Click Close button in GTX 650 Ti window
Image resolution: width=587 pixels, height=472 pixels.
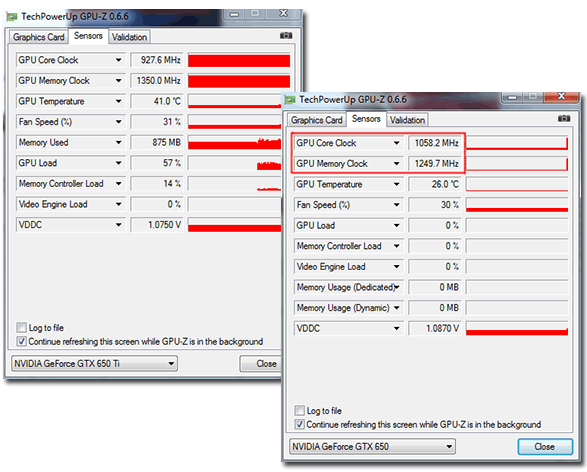click(x=261, y=363)
